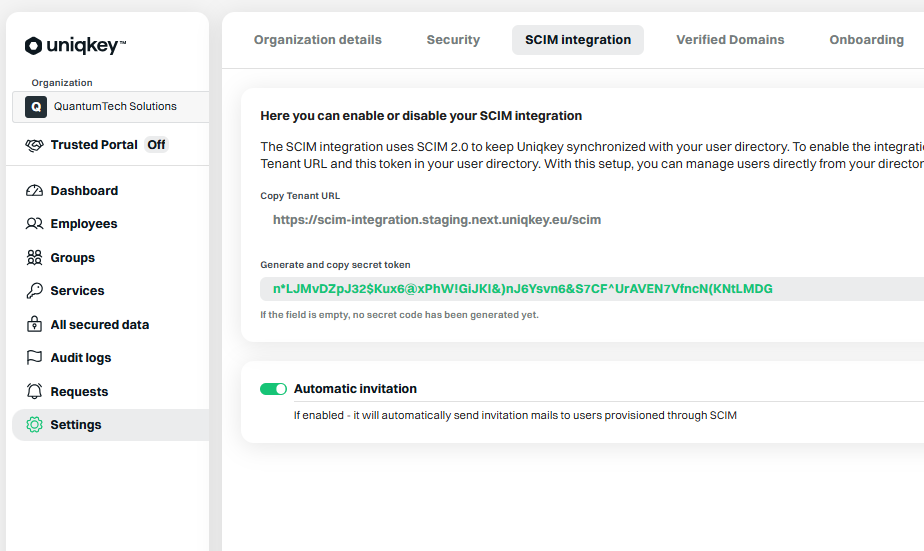Open Settings in the sidebar
Viewport: 924px width, 551px height.
[x=111, y=425]
